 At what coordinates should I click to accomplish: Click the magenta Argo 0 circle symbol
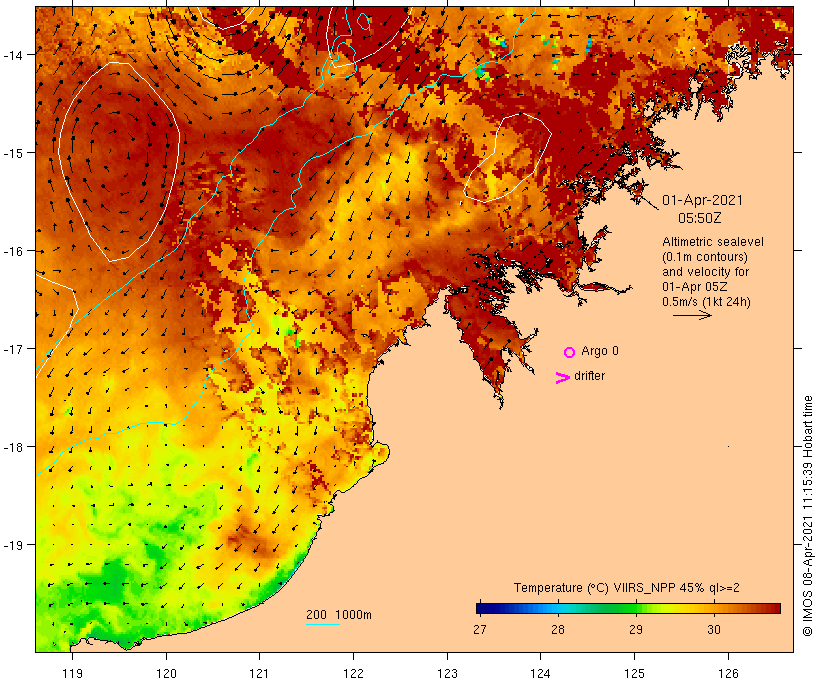pyautogui.click(x=570, y=353)
